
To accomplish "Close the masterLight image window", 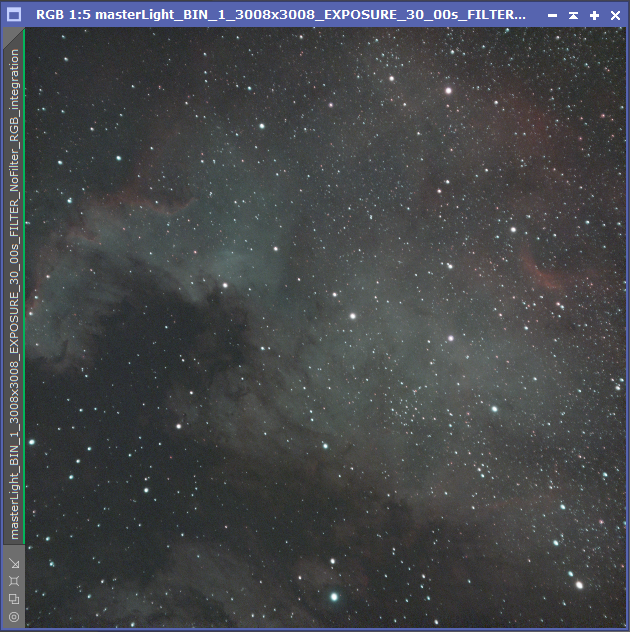I will [615, 15].
